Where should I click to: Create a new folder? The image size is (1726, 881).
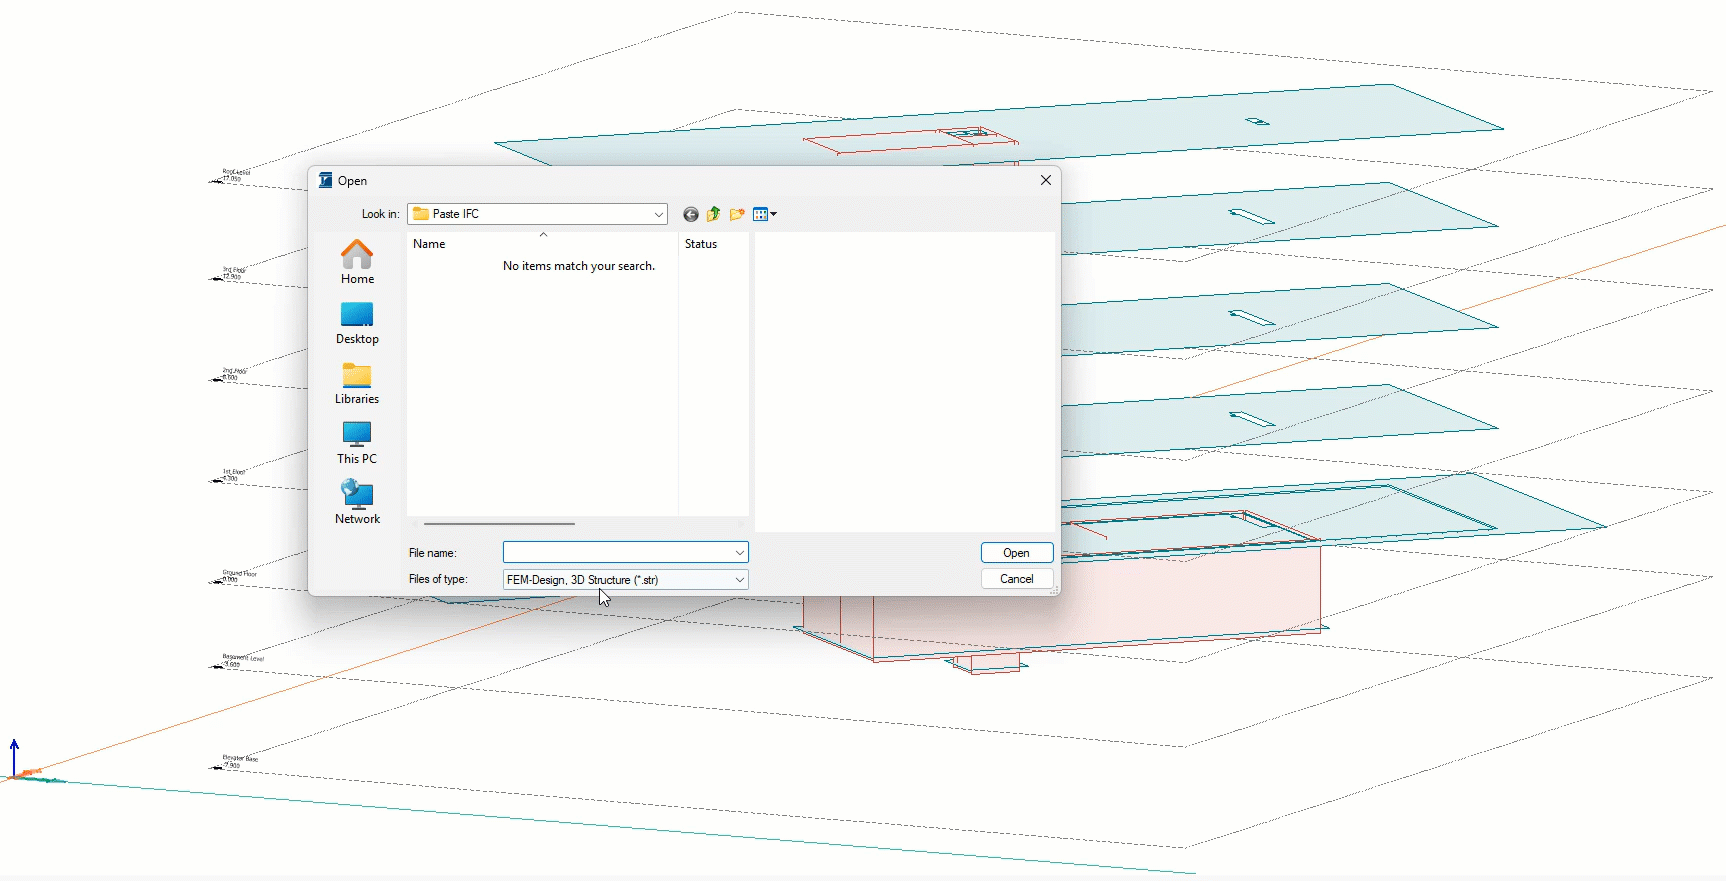[737, 214]
